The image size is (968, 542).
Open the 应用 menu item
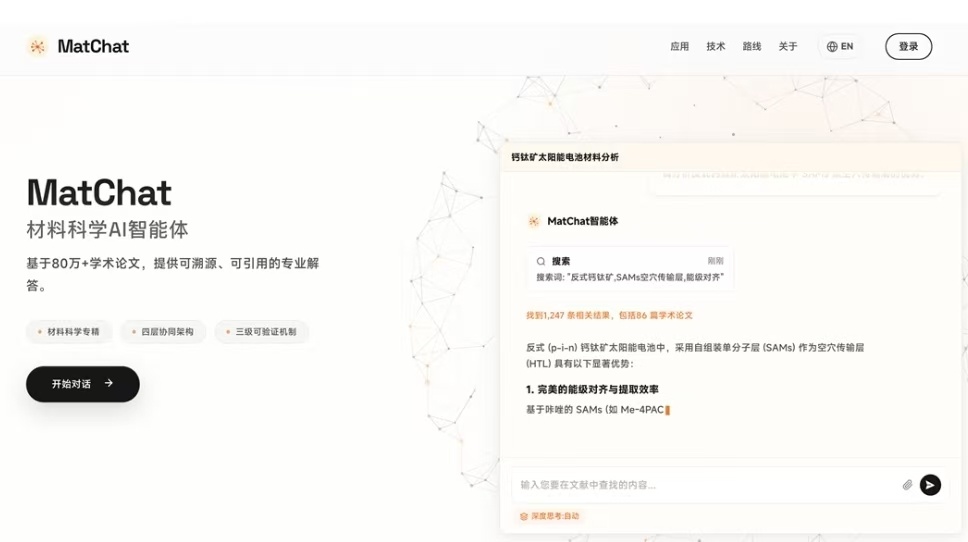click(679, 47)
